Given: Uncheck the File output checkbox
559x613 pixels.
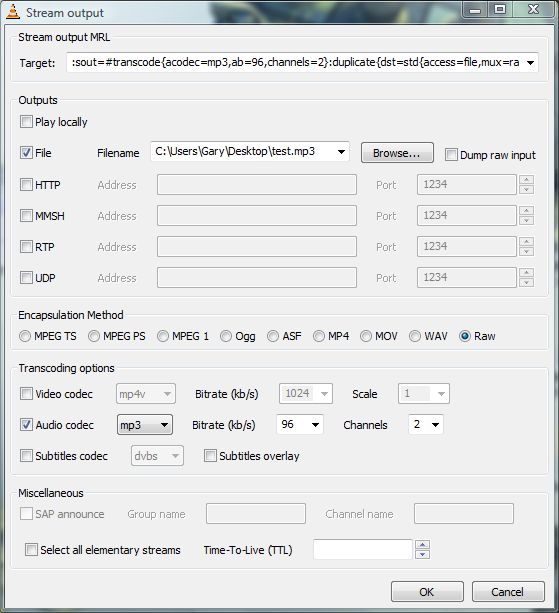Looking at the screenshot, I should coord(26,152).
